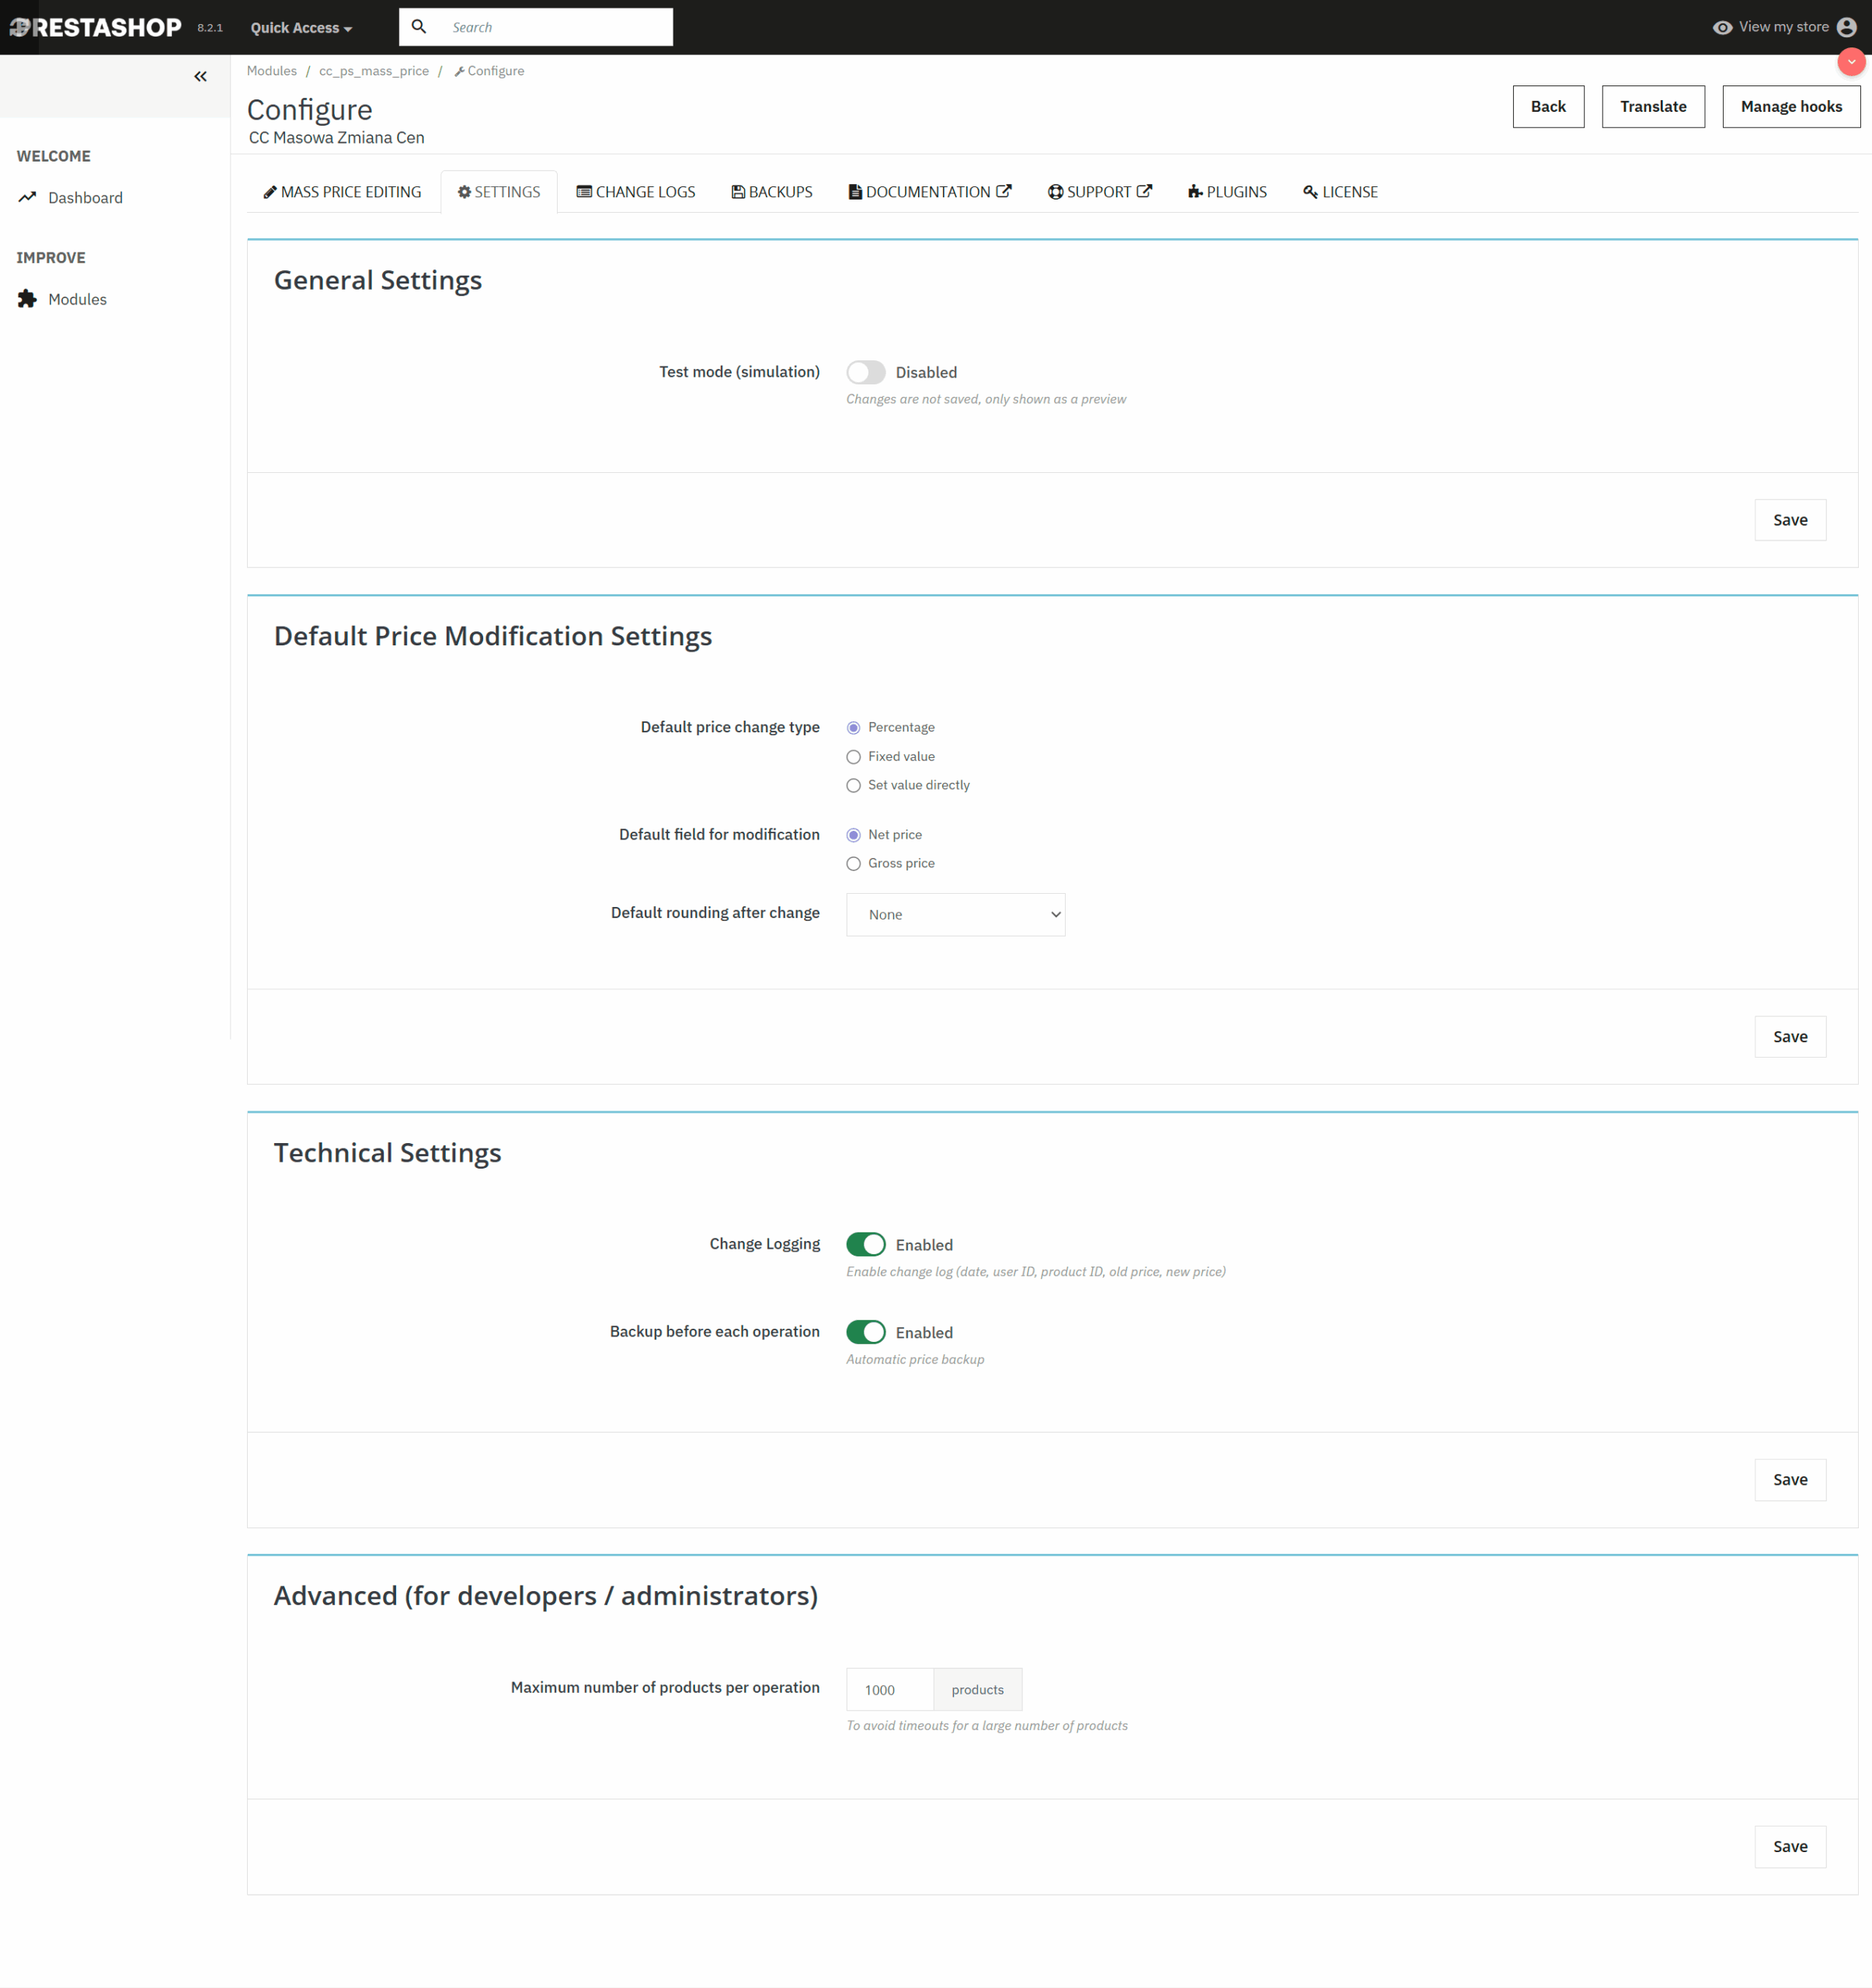Enable the Test mode simulation toggle
Screen dimensions: 1872x1988
pyautogui.click(x=865, y=372)
